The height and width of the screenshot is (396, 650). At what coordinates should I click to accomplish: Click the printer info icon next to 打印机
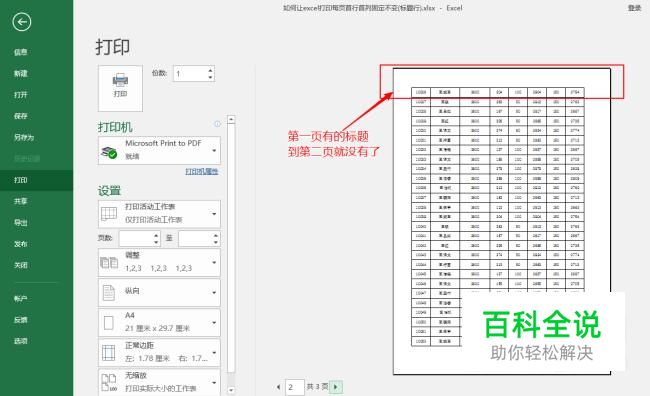tap(217, 124)
